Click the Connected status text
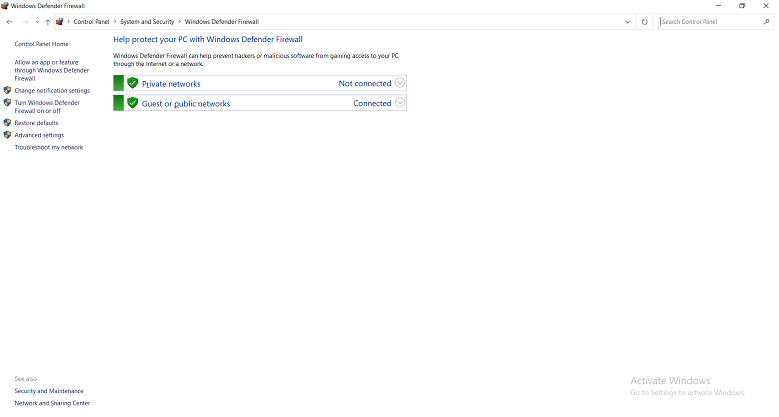The height and width of the screenshot is (417, 779). pyautogui.click(x=372, y=103)
